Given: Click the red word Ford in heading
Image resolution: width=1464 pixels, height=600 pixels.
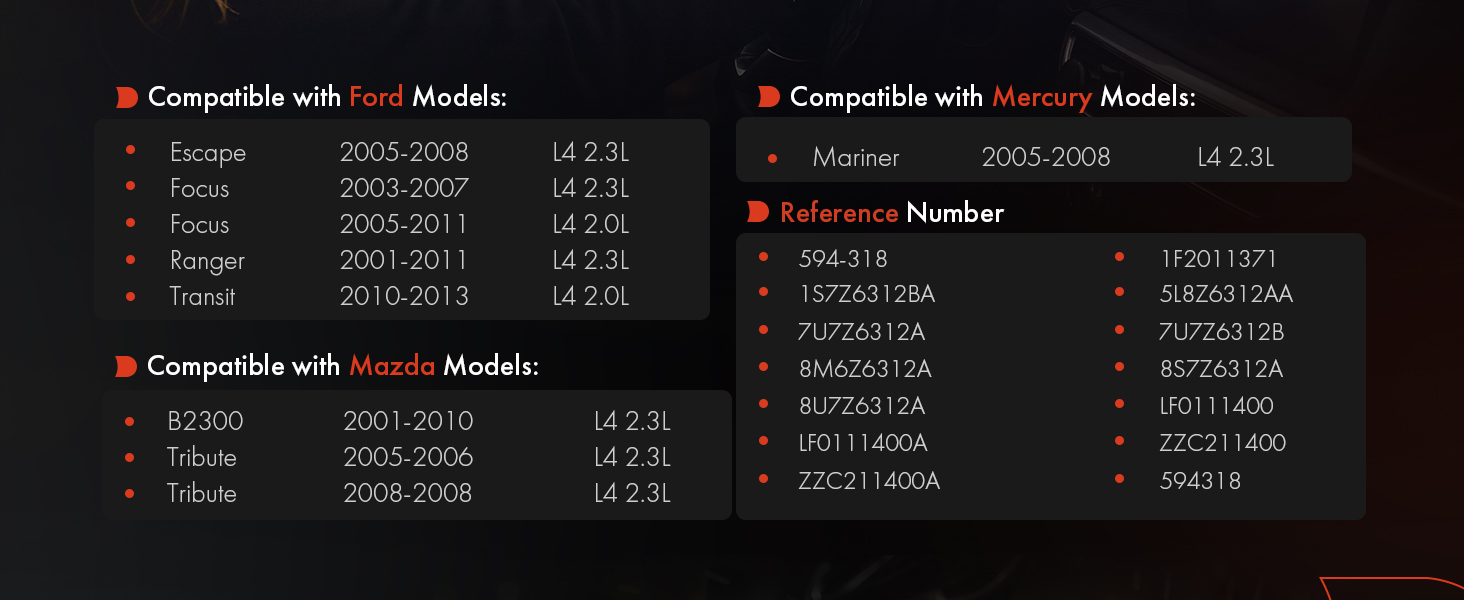Looking at the screenshot, I should click(376, 97).
